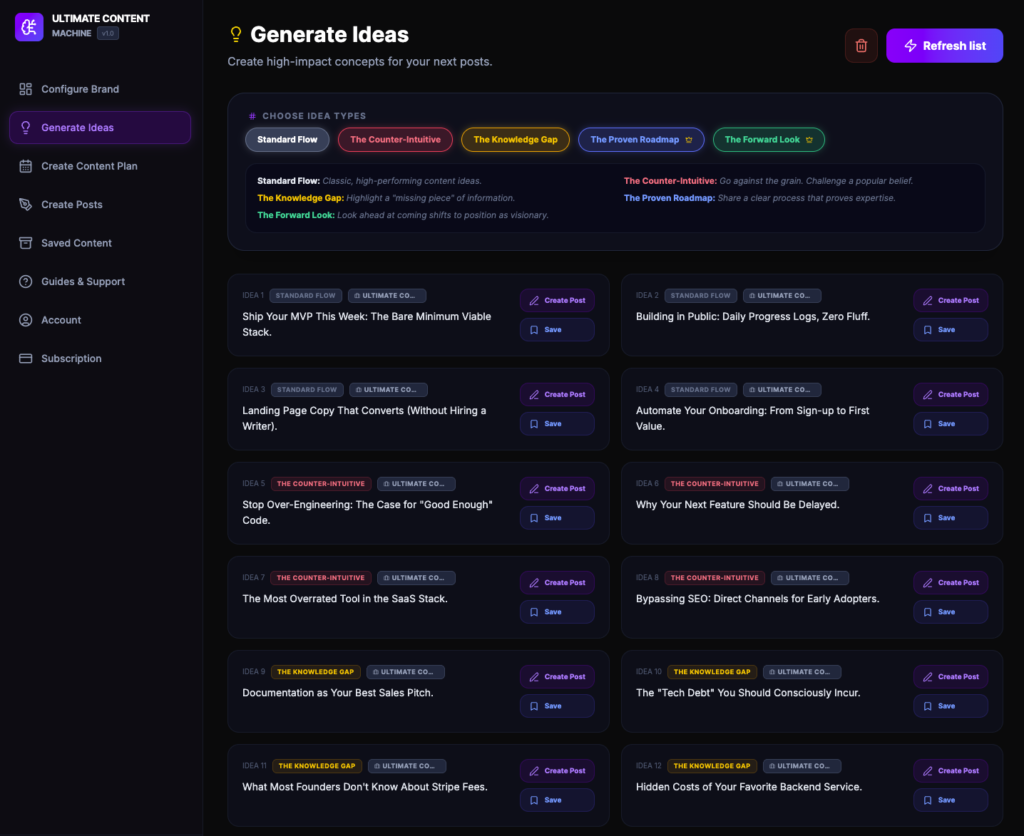Create post for Idea 1 MVP stack

(x=557, y=300)
